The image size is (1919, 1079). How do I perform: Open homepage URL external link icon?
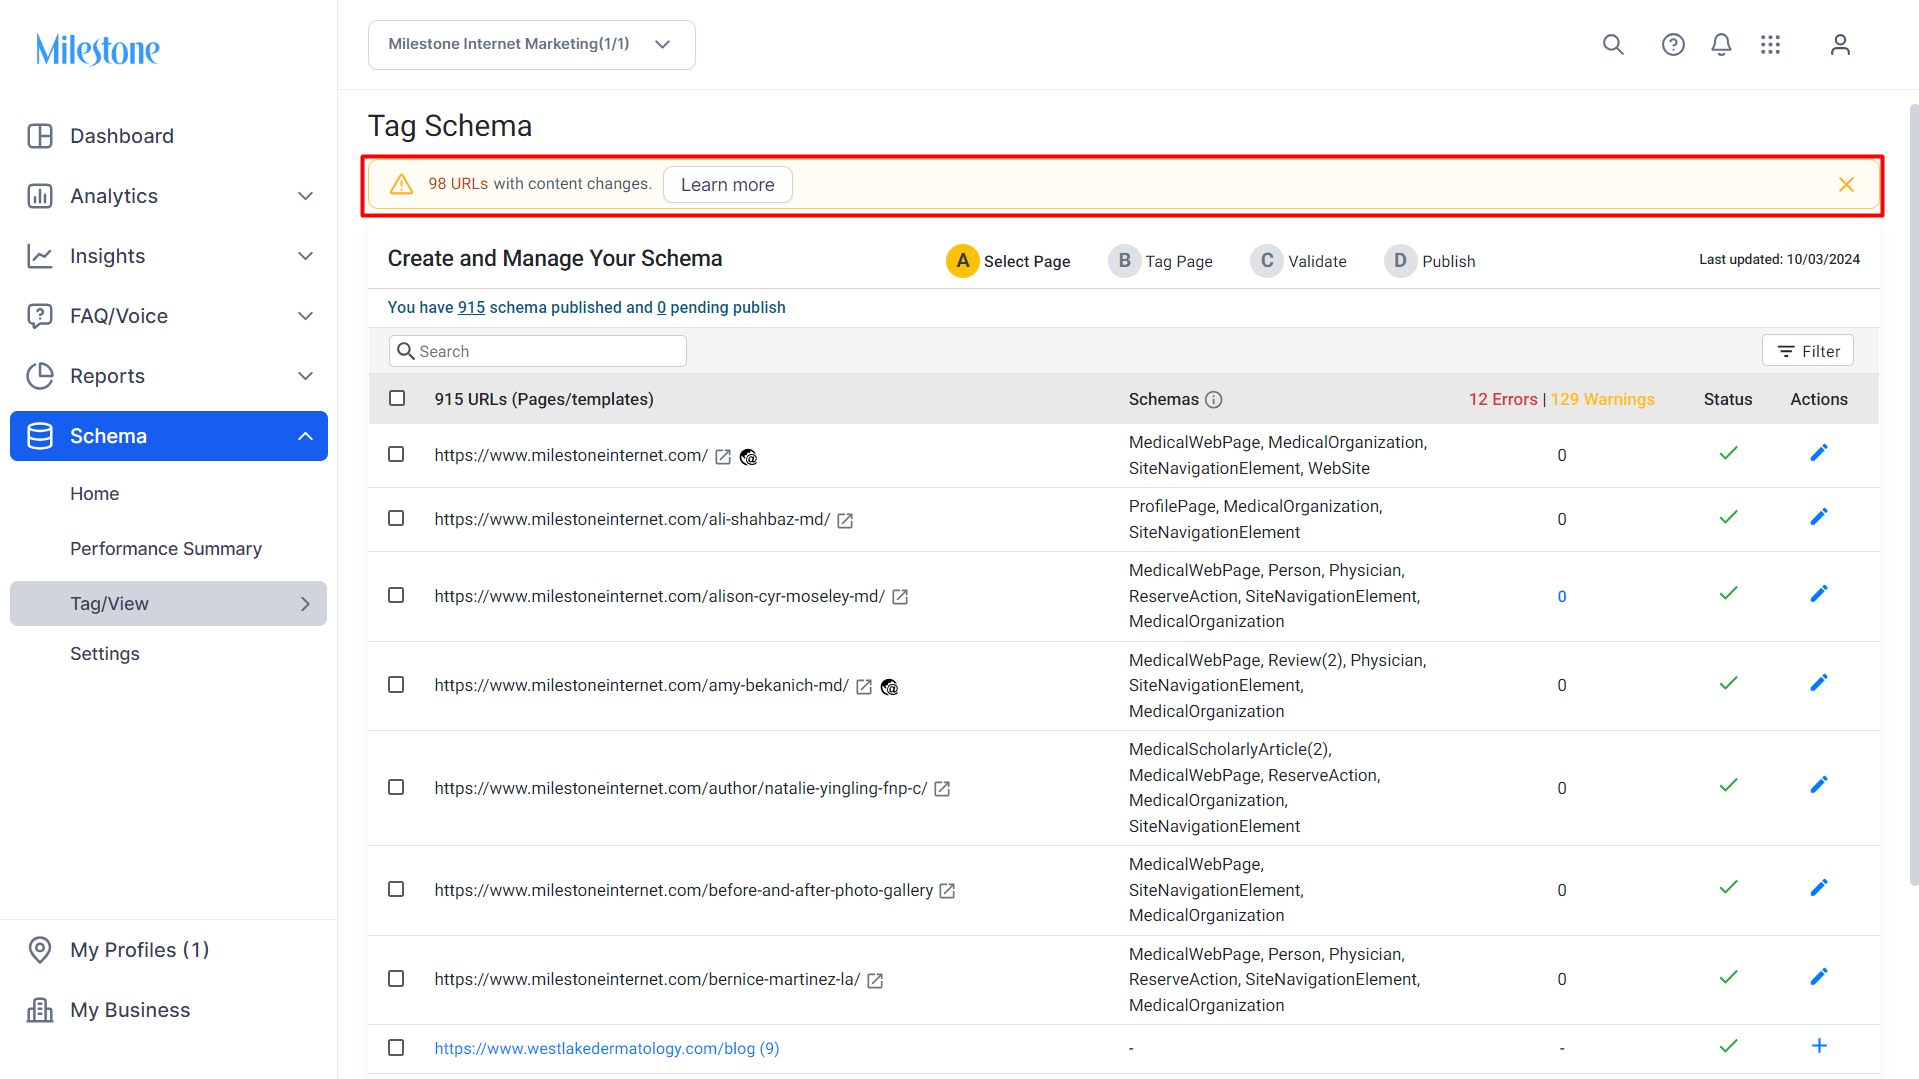723,457
